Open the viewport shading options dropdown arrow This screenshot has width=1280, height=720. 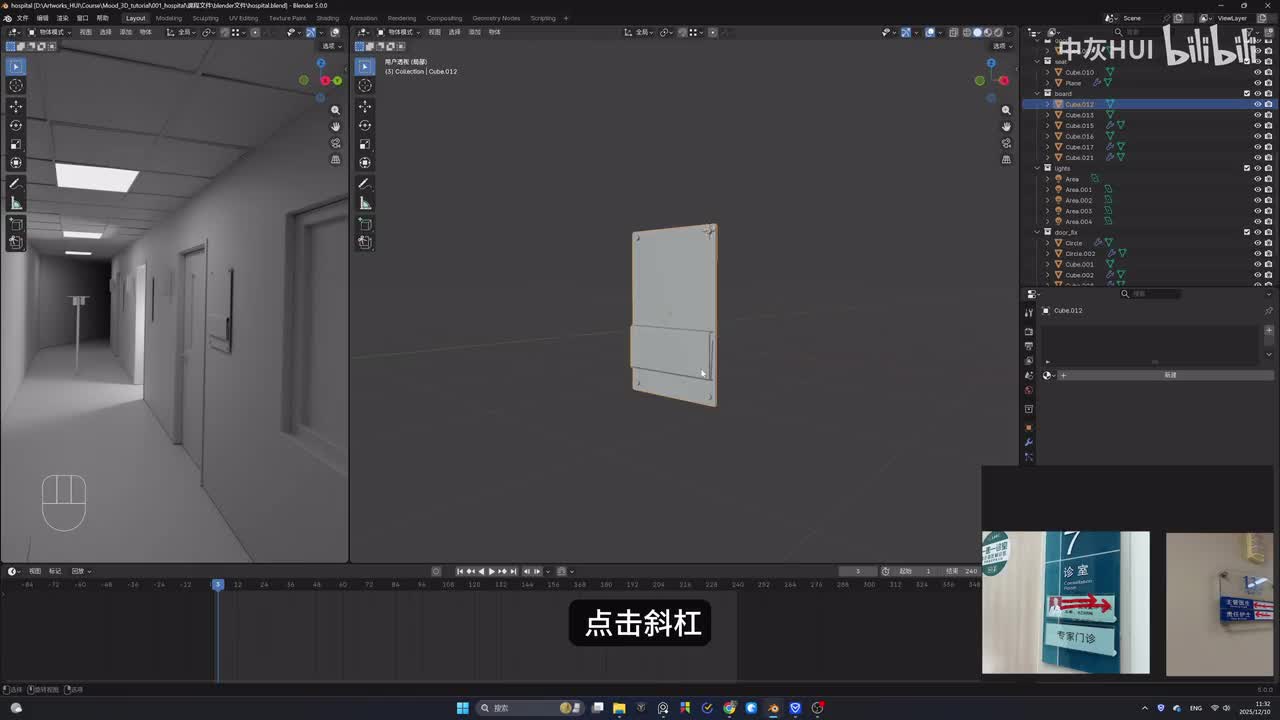pyautogui.click(x=1008, y=32)
